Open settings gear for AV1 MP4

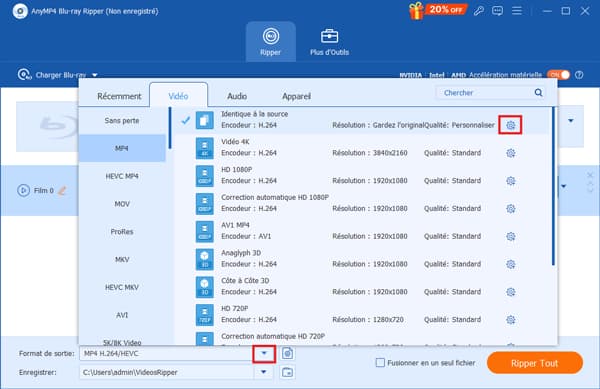point(510,236)
